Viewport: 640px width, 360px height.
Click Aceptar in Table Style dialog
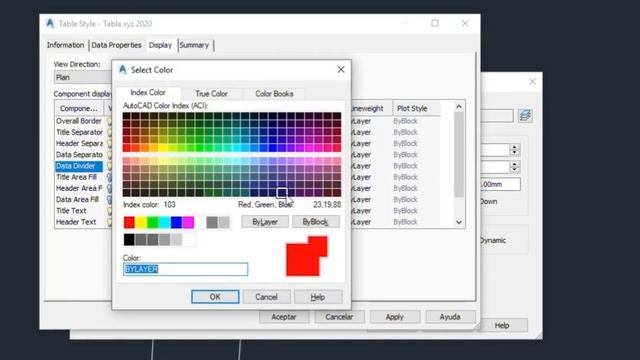coord(284,317)
